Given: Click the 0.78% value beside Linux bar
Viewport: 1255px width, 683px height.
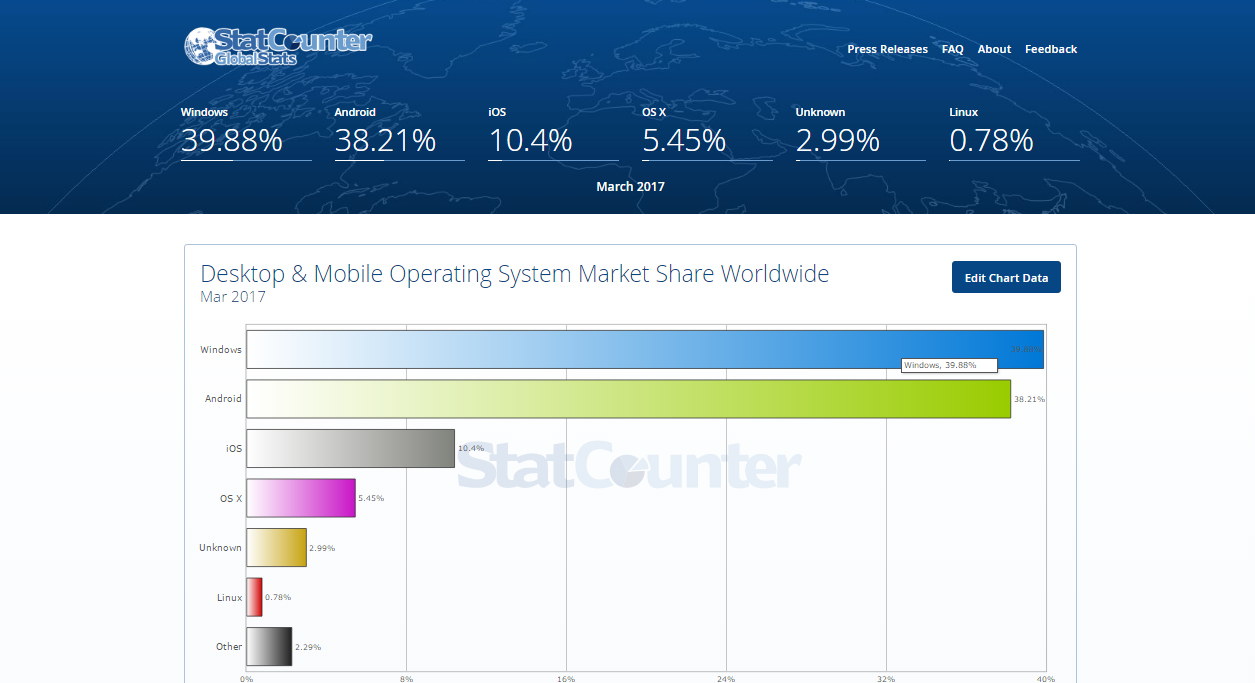Looking at the screenshot, I should coord(278,598).
